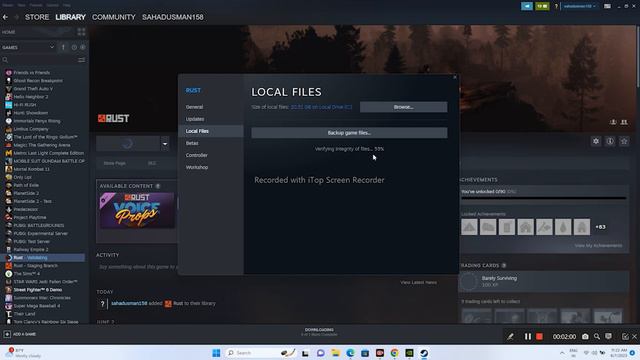Viewport: 640px width, 360px height.
Task: Open the COMMUNITY section
Action: [x=113, y=17]
